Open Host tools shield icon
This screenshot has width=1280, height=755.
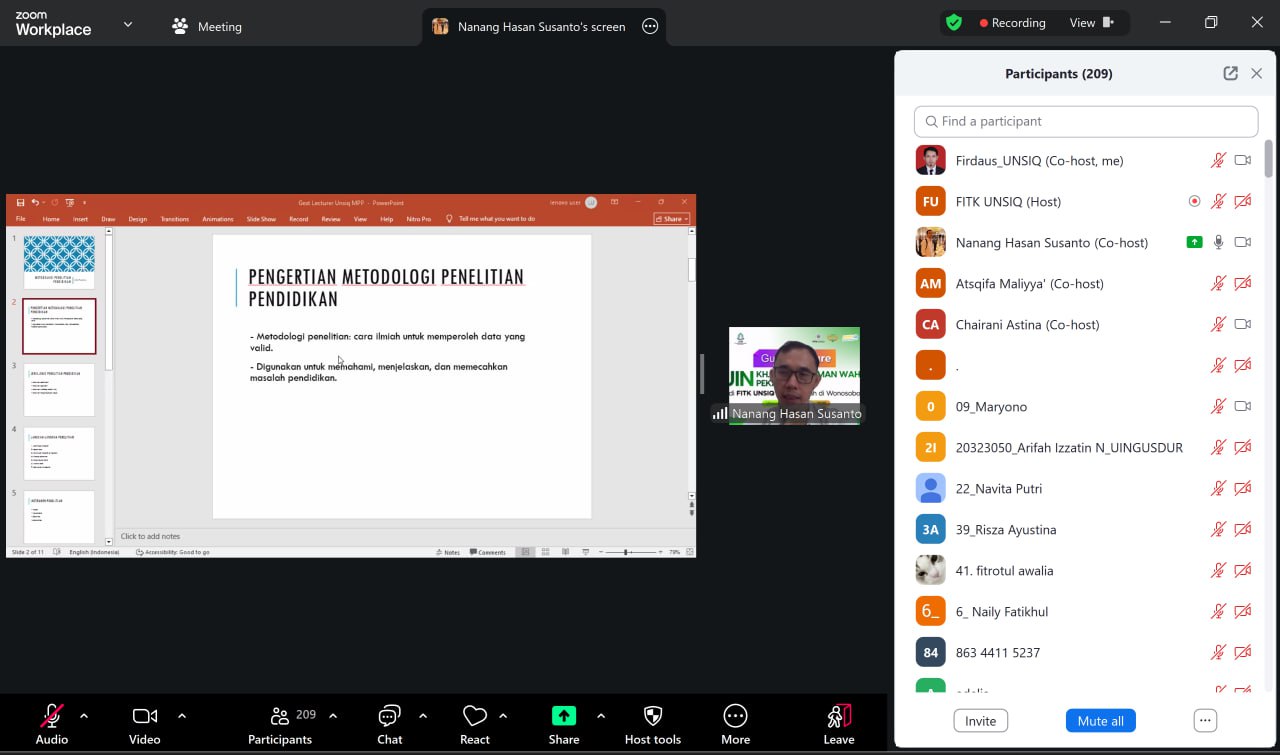pos(653,716)
